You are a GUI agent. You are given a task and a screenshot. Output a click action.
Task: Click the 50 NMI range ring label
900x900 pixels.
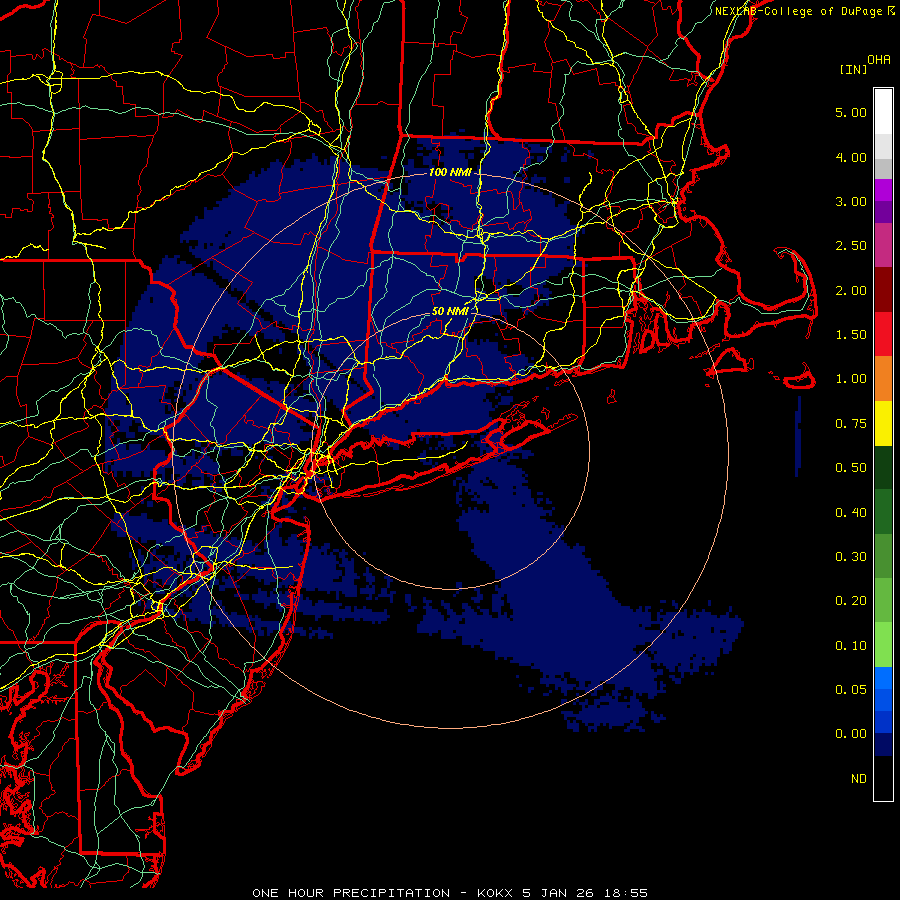pyautogui.click(x=450, y=311)
